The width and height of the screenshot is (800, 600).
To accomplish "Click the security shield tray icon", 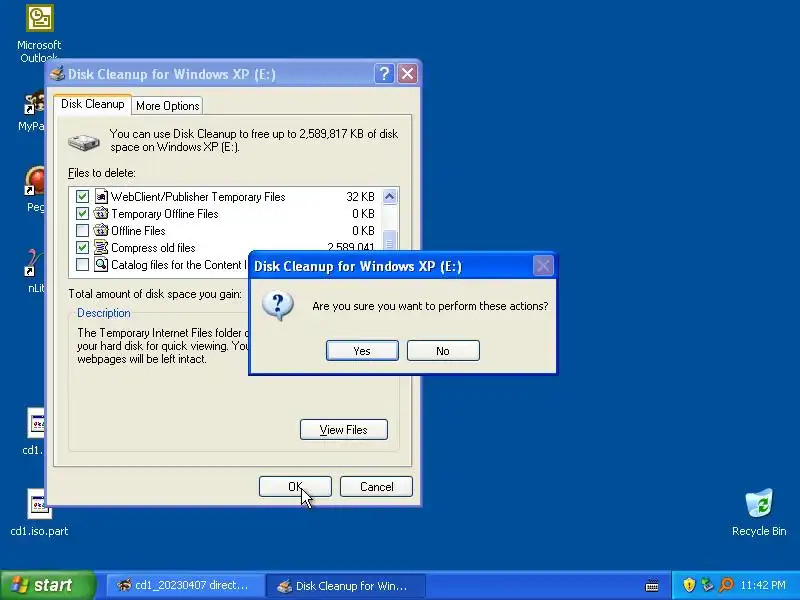I will tap(689, 585).
